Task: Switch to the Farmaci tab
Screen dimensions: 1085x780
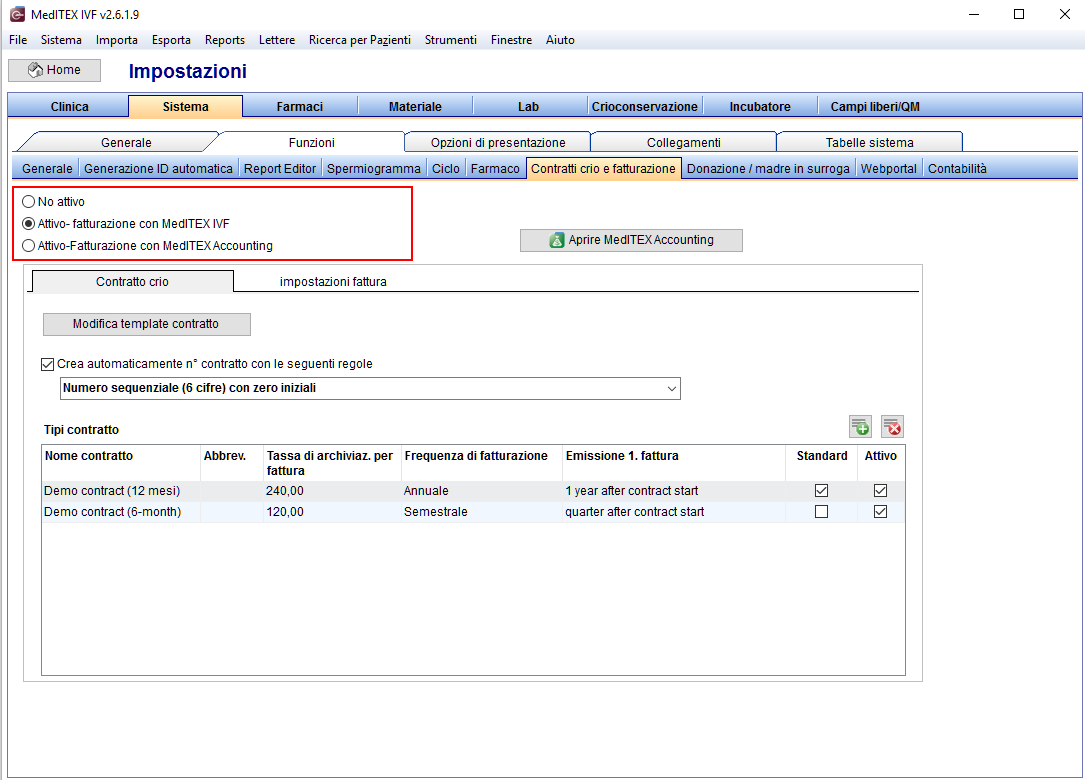Action: click(x=300, y=107)
